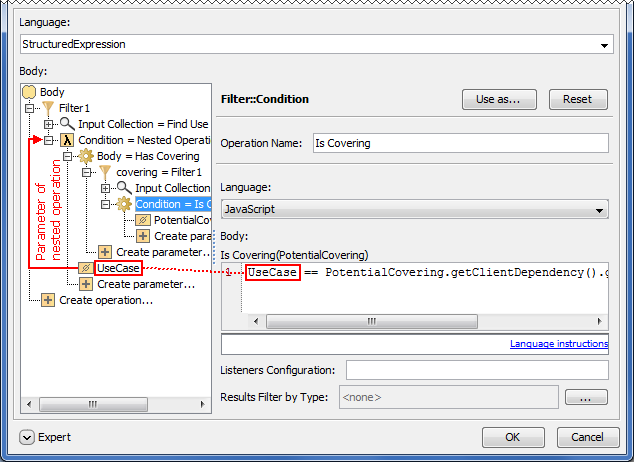Select the Body = Has Covering row

pos(148,156)
